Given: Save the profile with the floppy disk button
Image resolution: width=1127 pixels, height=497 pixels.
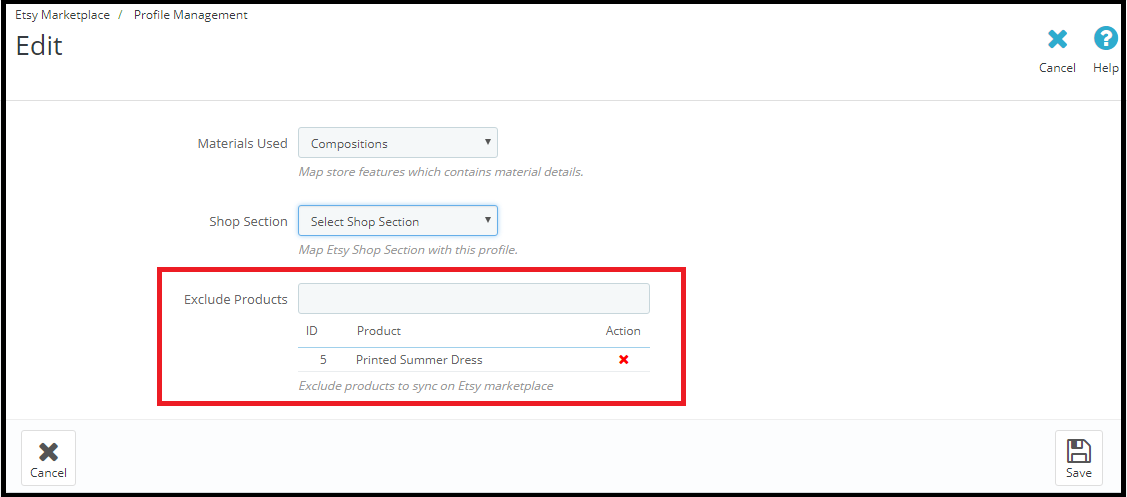Looking at the screenshot, I should (x=1078, y=458).
